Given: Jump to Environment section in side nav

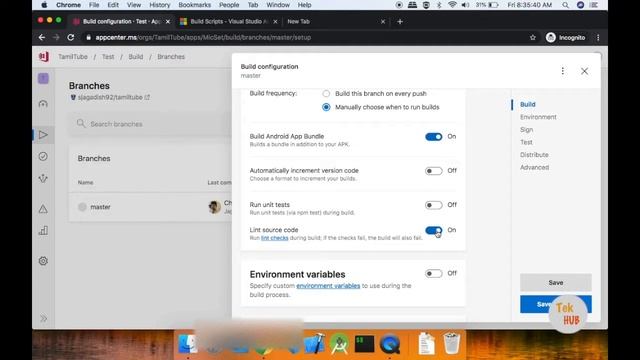Looking at the screenshot, I should tap(538, 117).
